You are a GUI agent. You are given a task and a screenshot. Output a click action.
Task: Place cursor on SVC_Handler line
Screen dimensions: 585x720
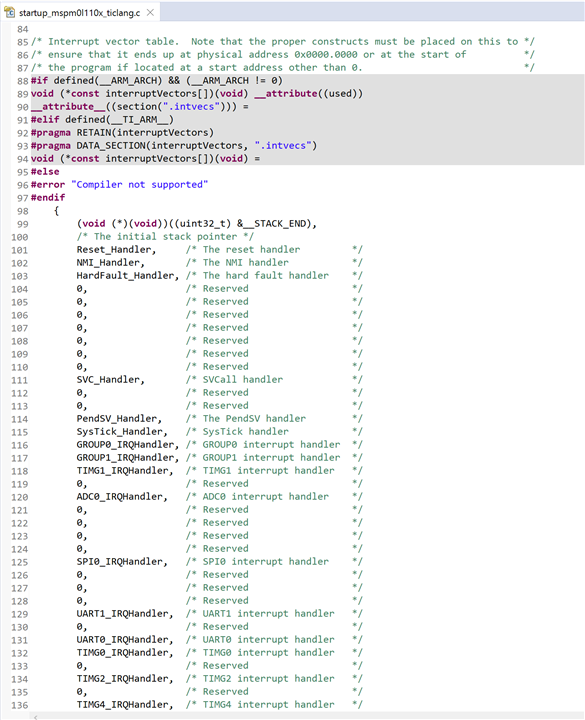click(110, 380)
